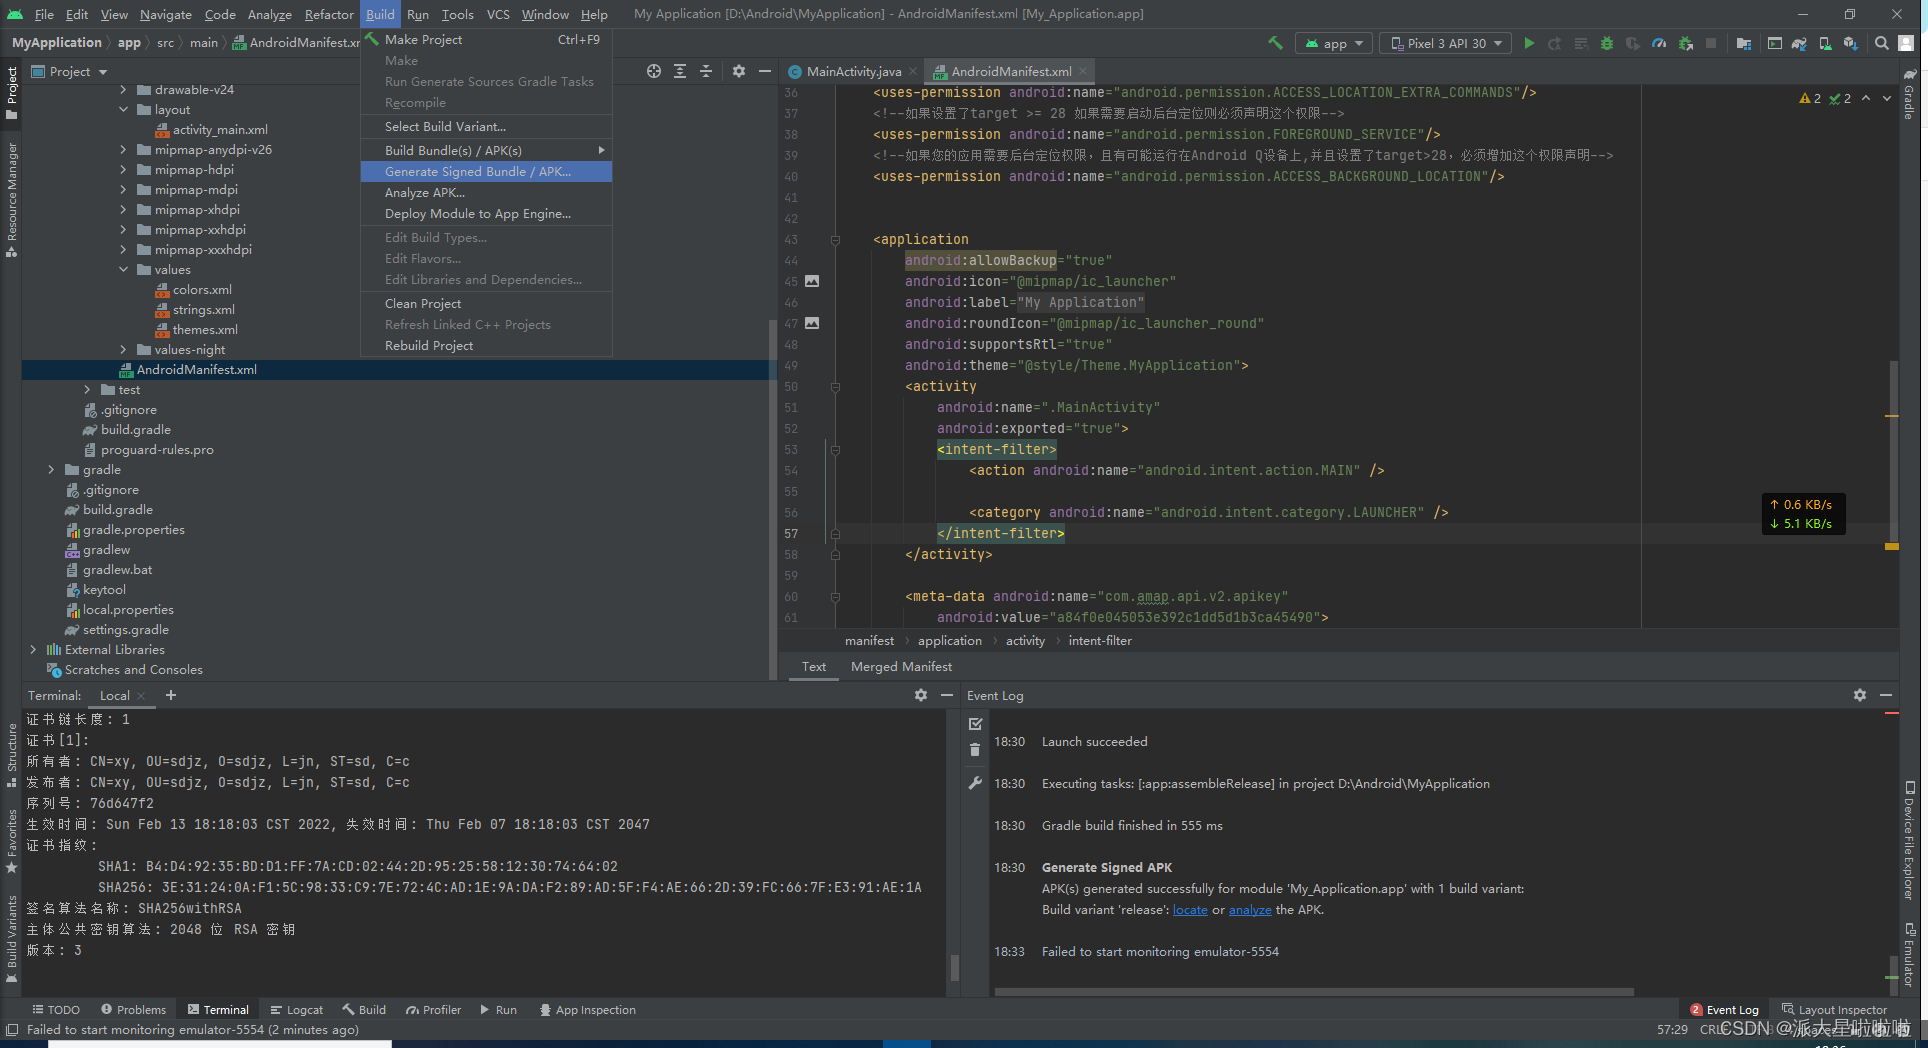Choose Rebuild Project from Build menu

click(486, 345)
